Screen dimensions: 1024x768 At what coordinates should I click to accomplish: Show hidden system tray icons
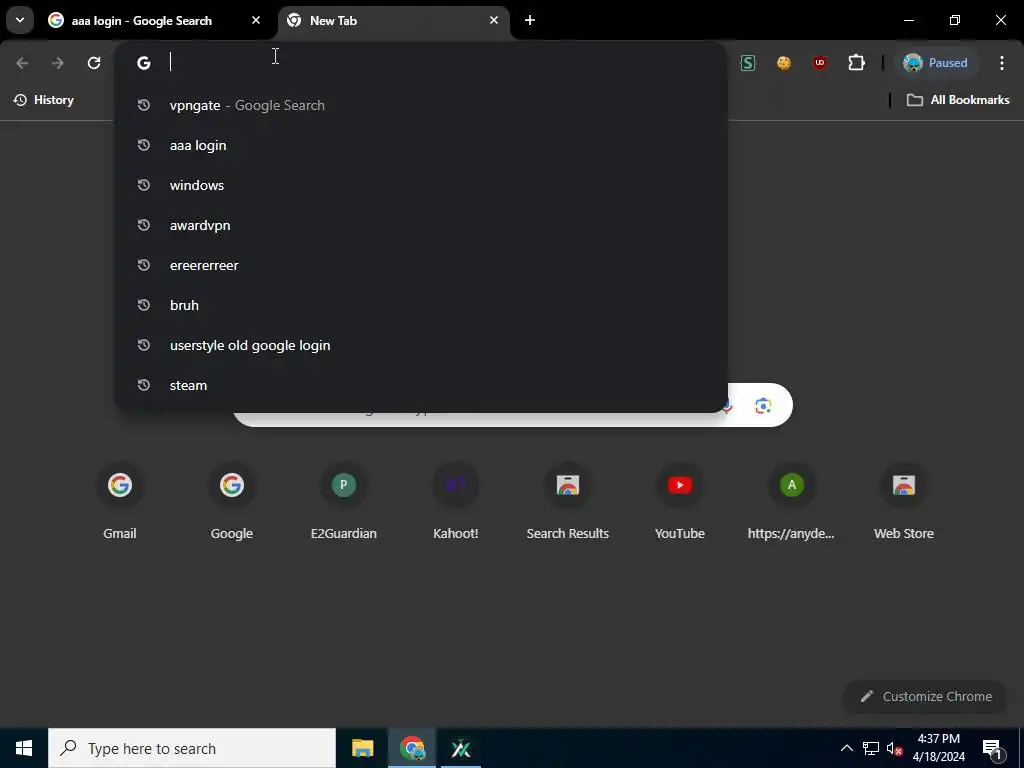[846, 748]
